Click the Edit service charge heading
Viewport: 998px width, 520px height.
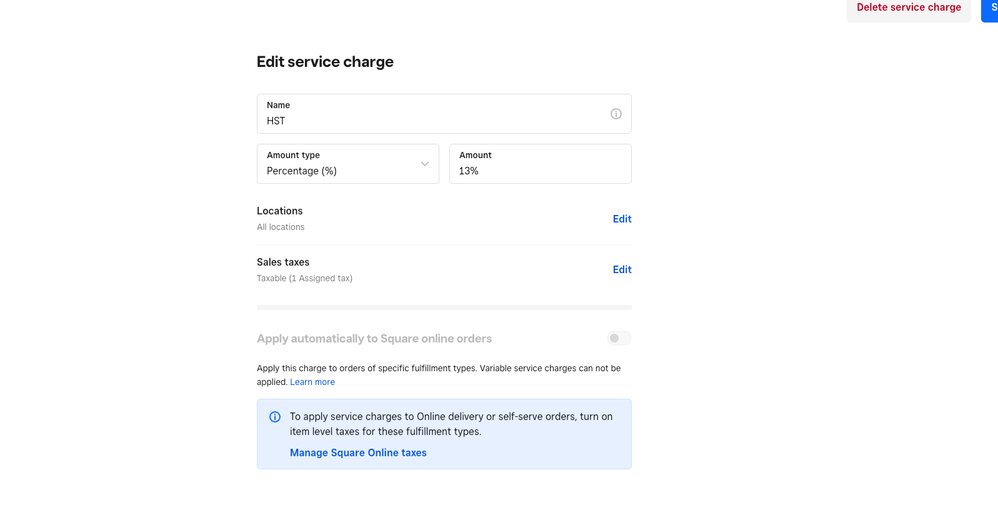tap(325, 62)
